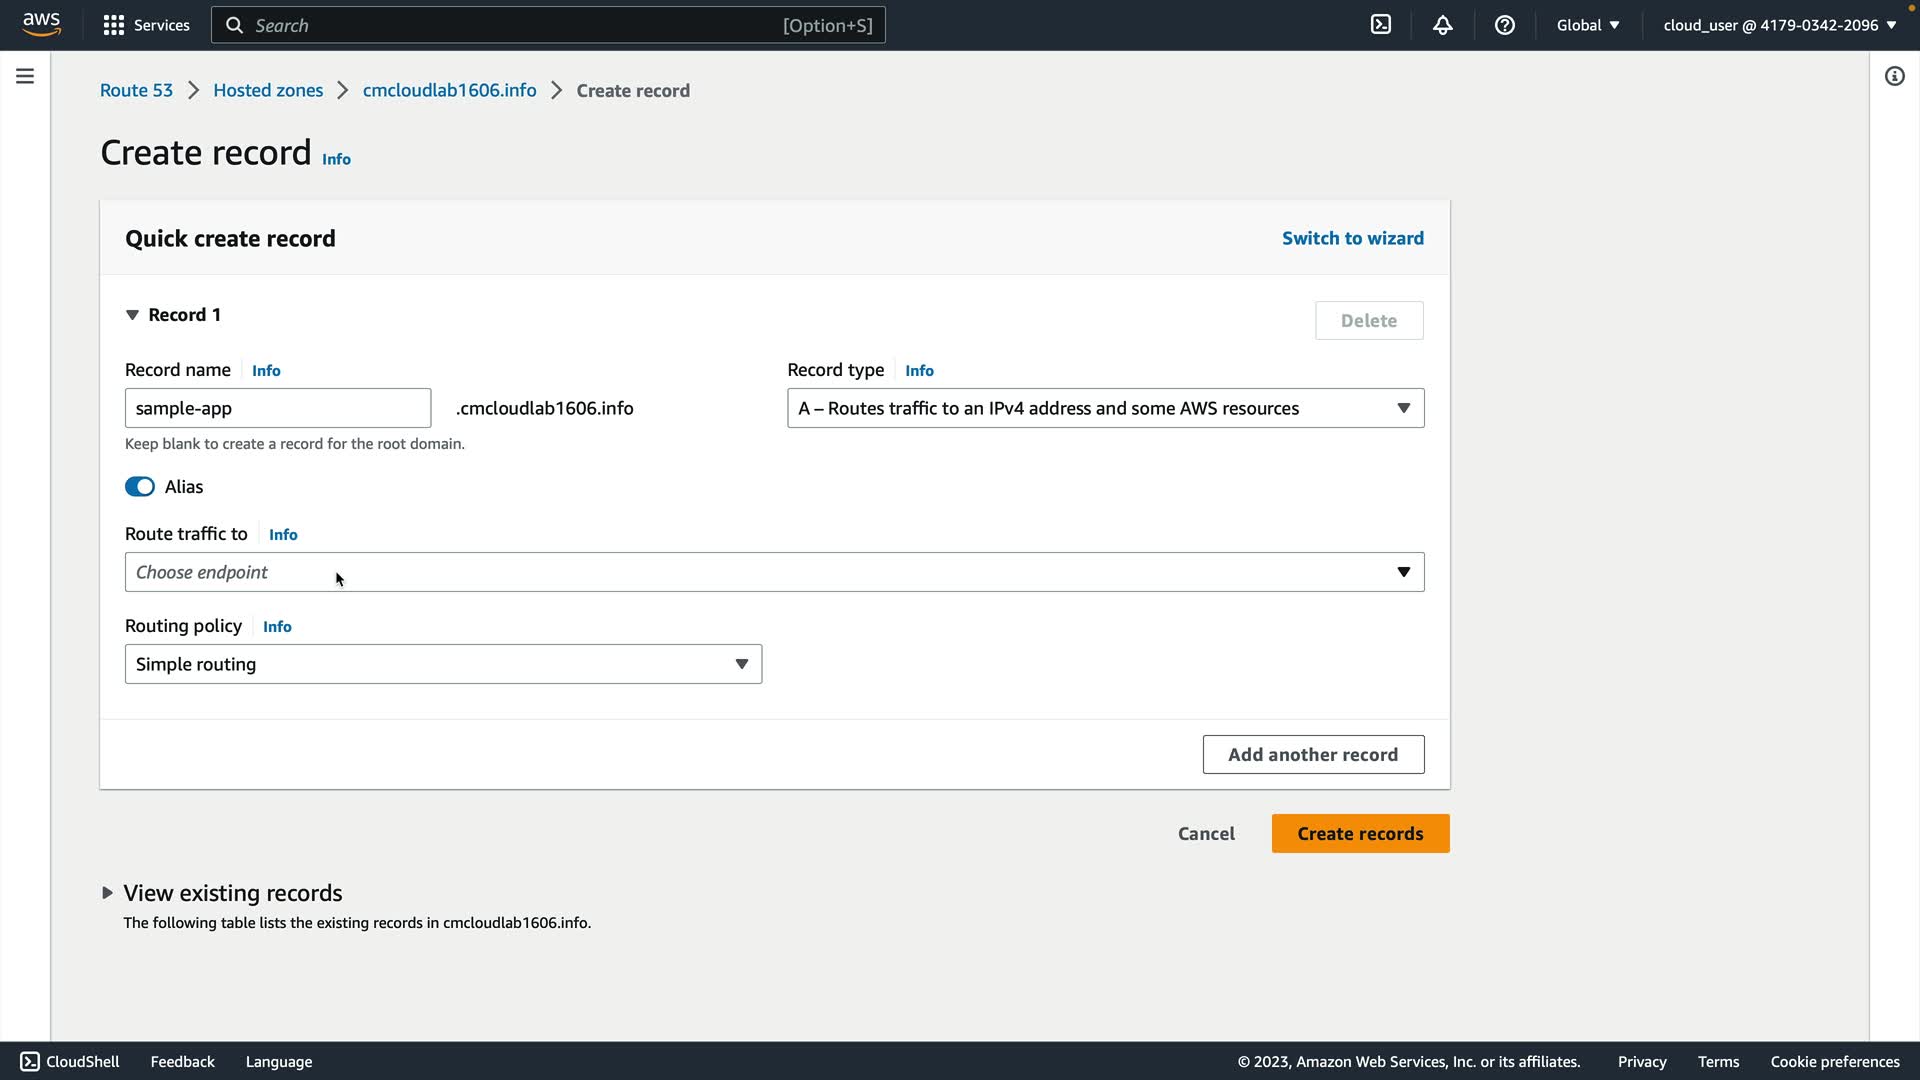1920x1080 pixels.
Task: Open CloudShell from the footer bar
Action: tap(70, 1061)
